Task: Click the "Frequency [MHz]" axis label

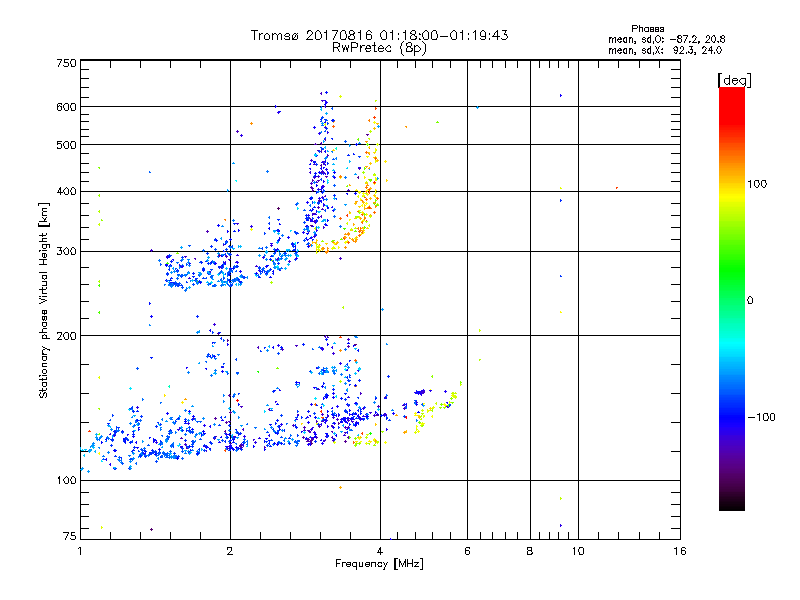Action: pos(379,564)
